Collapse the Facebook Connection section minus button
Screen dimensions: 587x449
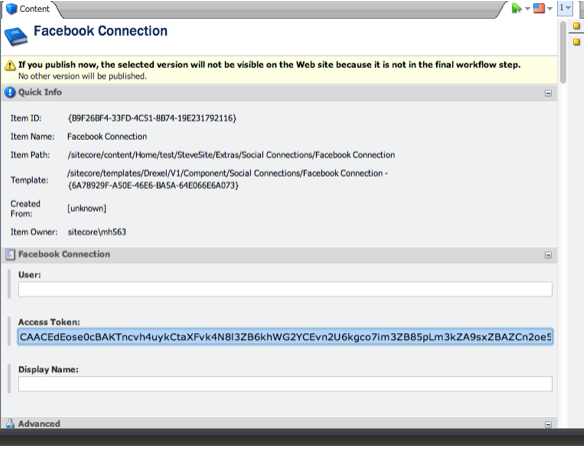548,255
